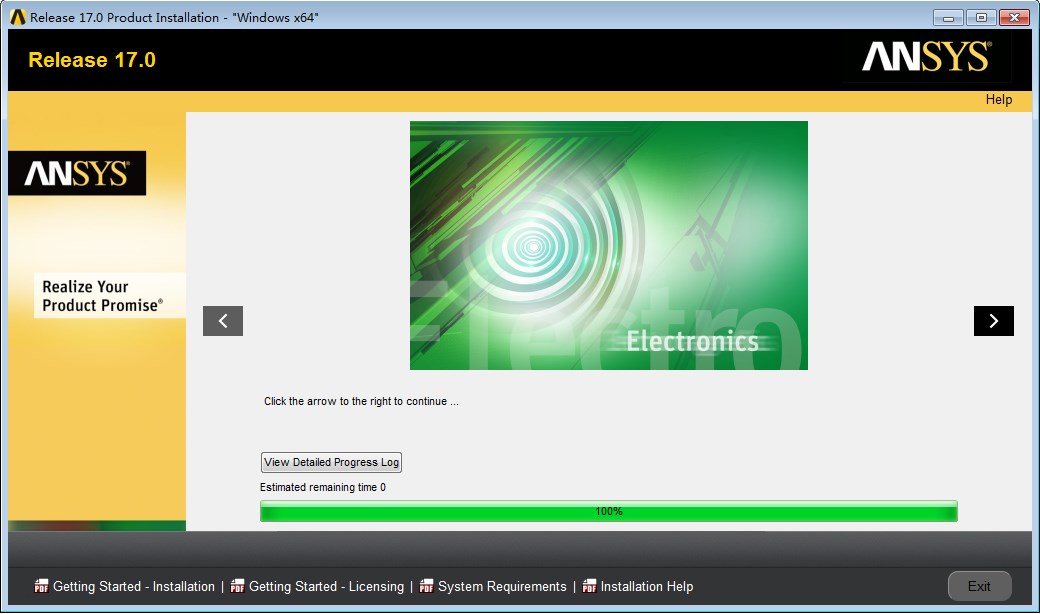Open the System Requirements link
Image resolution: width=1040 pixels, height=614 pixels.
tap(502, 587)
